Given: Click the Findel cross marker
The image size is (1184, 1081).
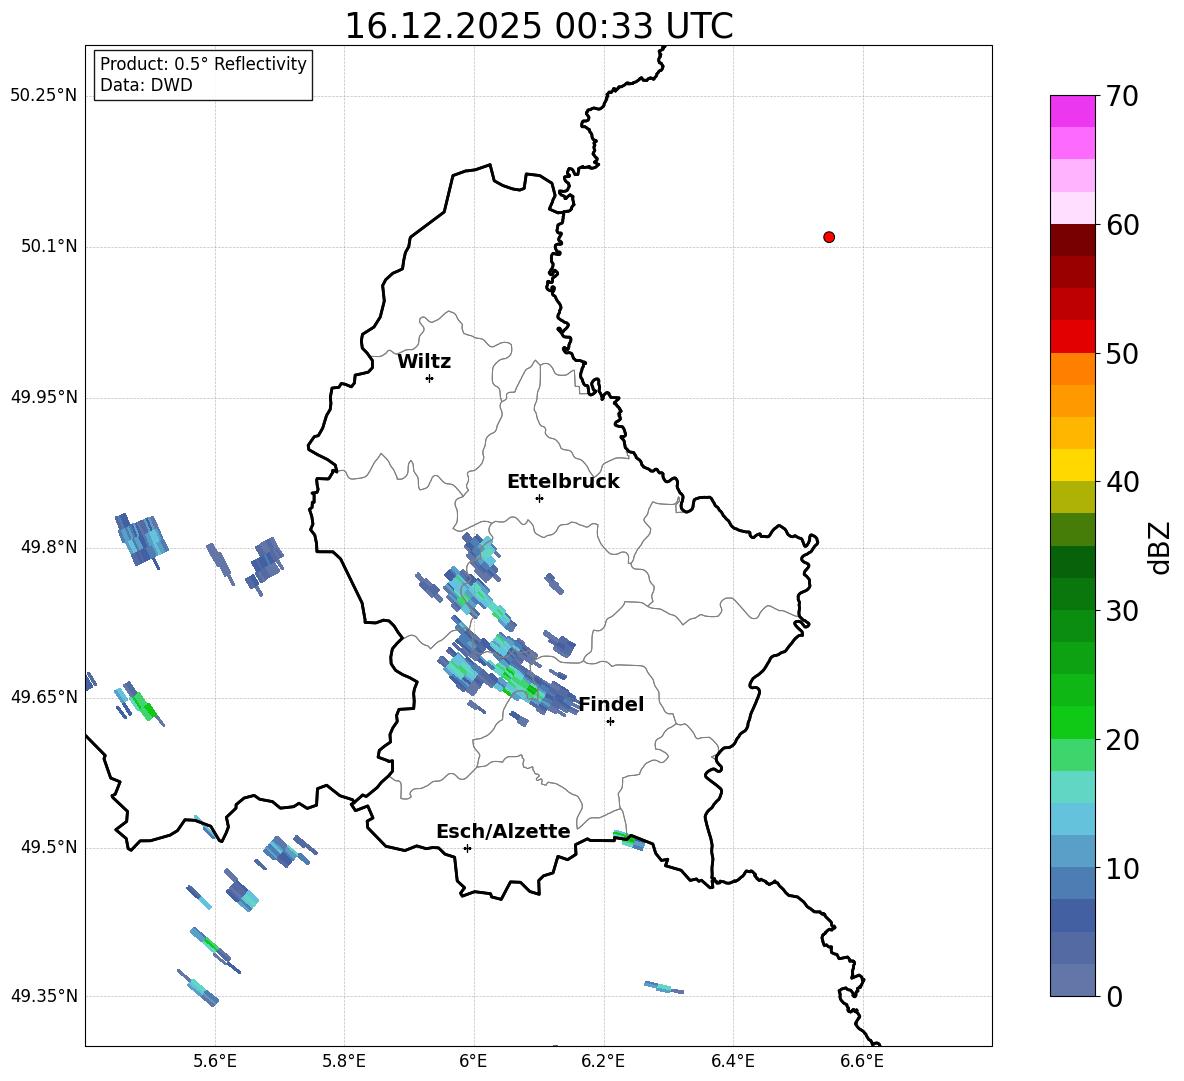Looking at the screenshot, I should click(610, 722).
